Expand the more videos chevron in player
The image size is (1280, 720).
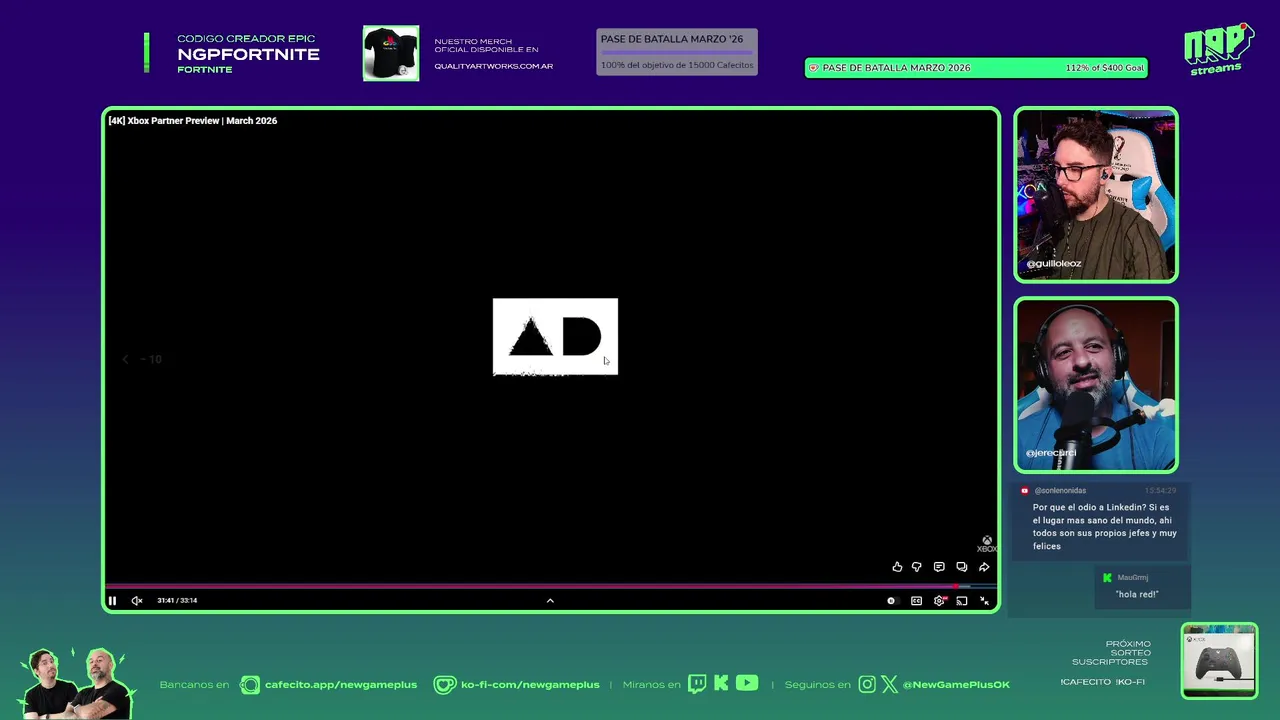pos(550,601)
